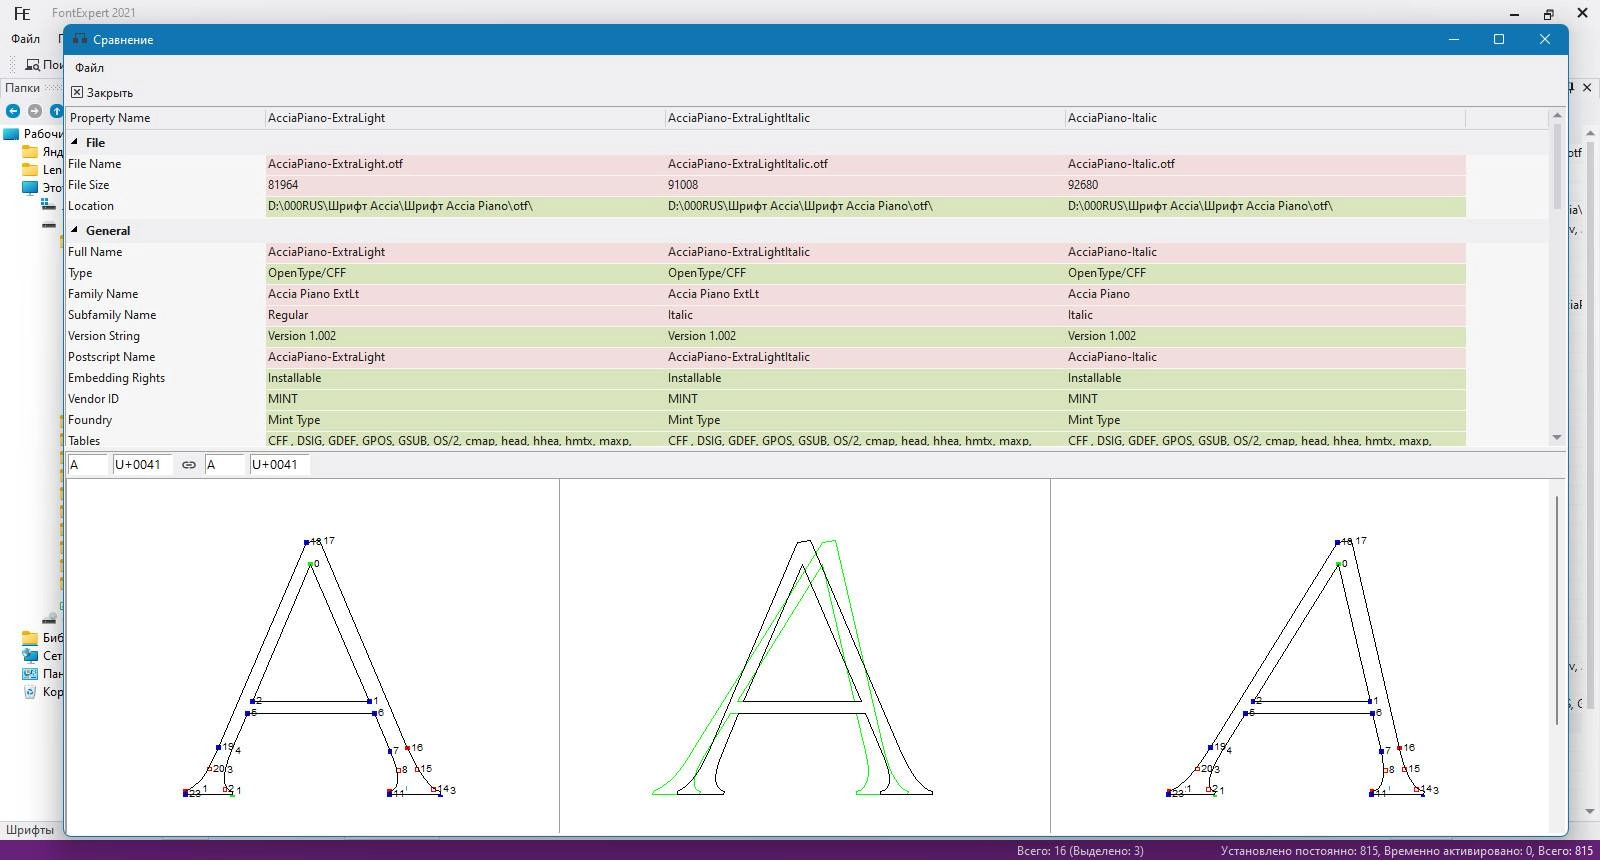
Task: Click the Postscript Name property label
Action: [x=111, y=357]
